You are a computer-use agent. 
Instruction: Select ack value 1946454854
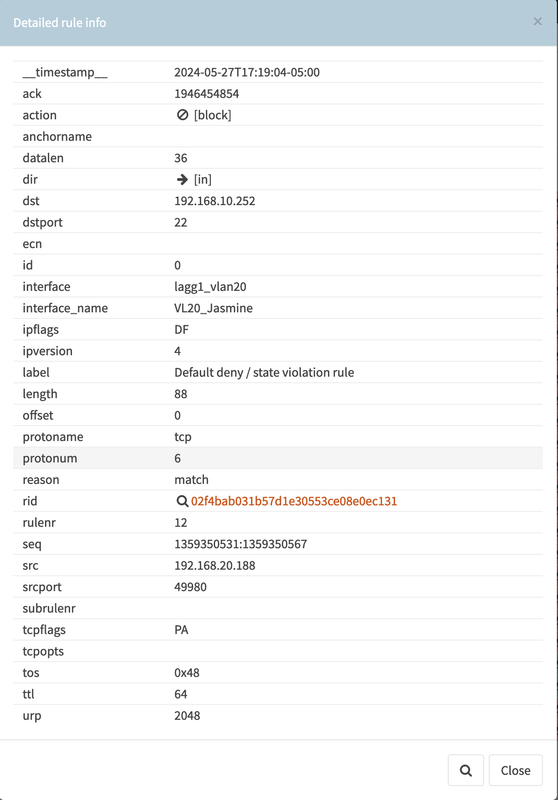[207, 93]
